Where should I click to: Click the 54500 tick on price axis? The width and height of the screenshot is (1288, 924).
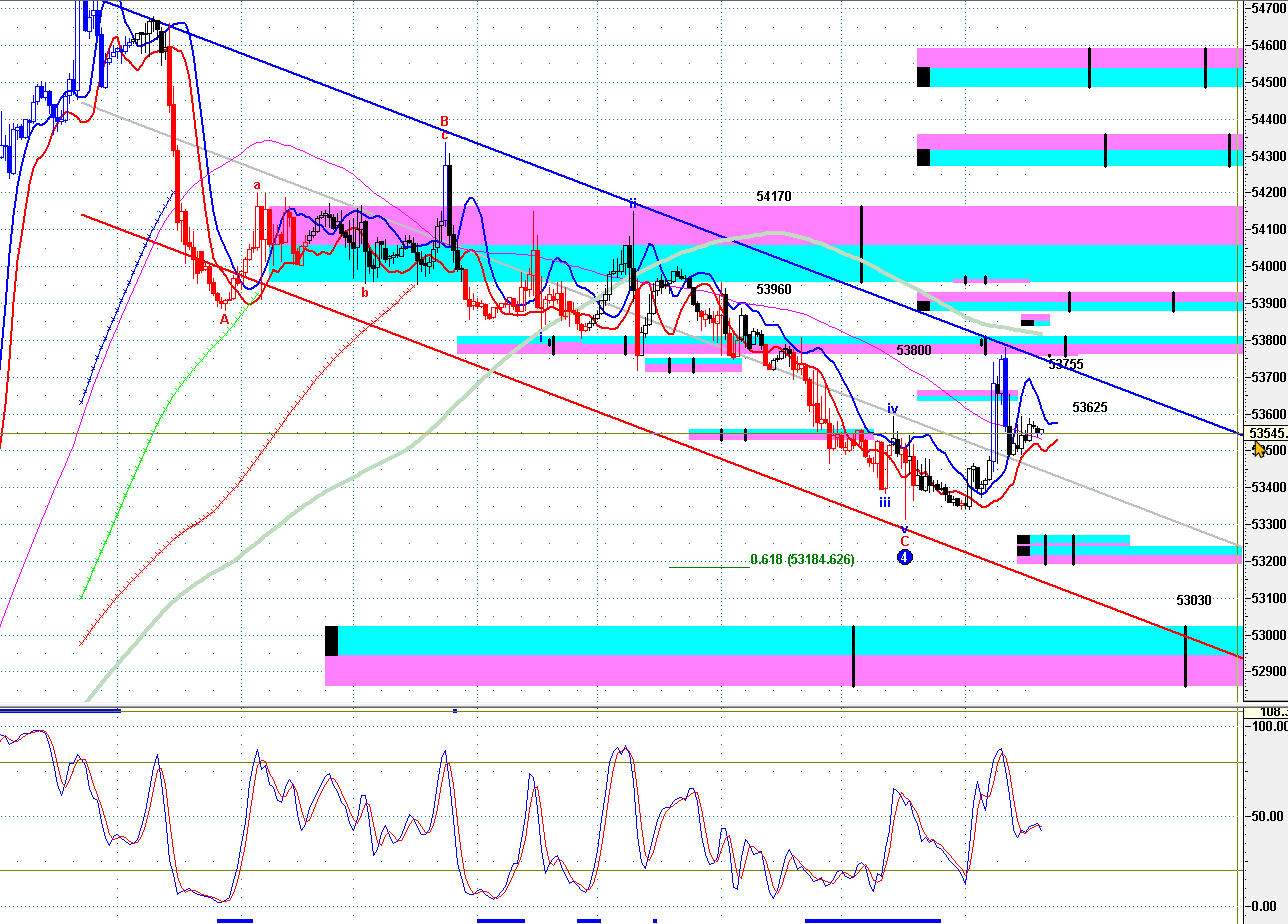coord(1267,82)
